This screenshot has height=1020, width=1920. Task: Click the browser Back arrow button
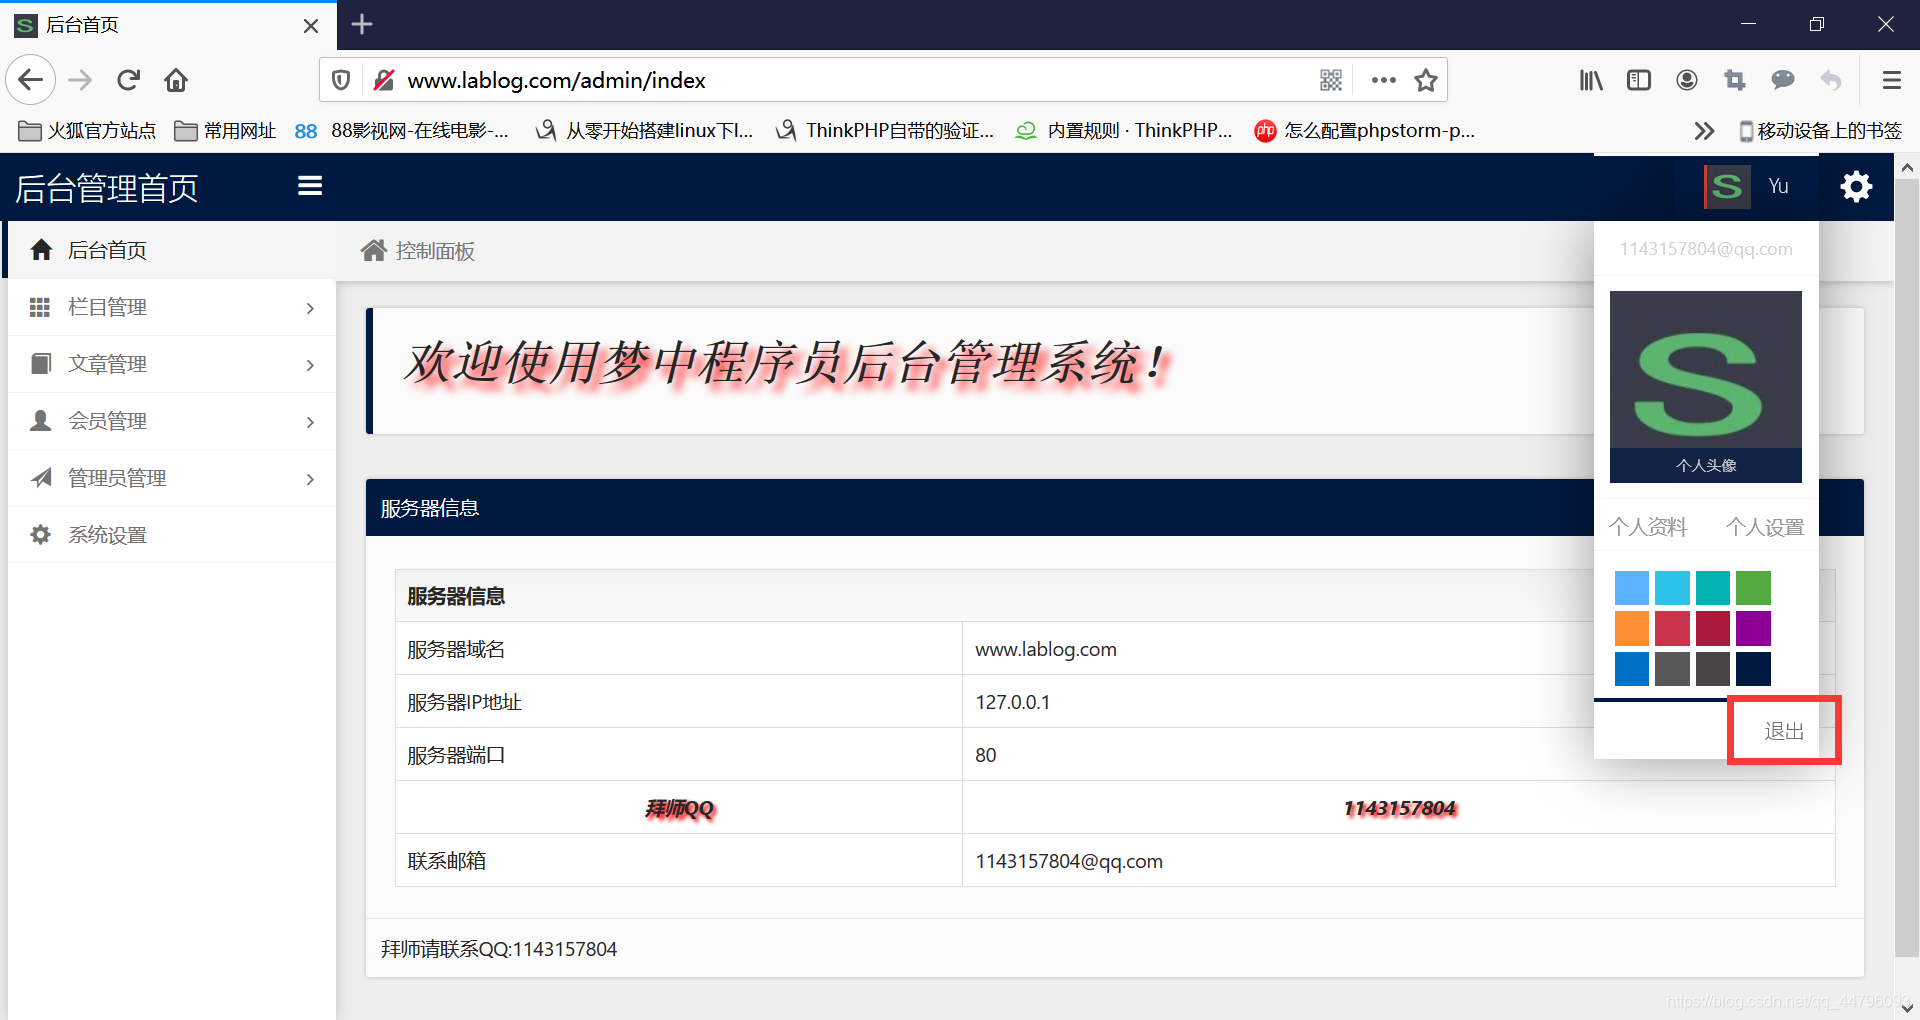click(30, 80)
